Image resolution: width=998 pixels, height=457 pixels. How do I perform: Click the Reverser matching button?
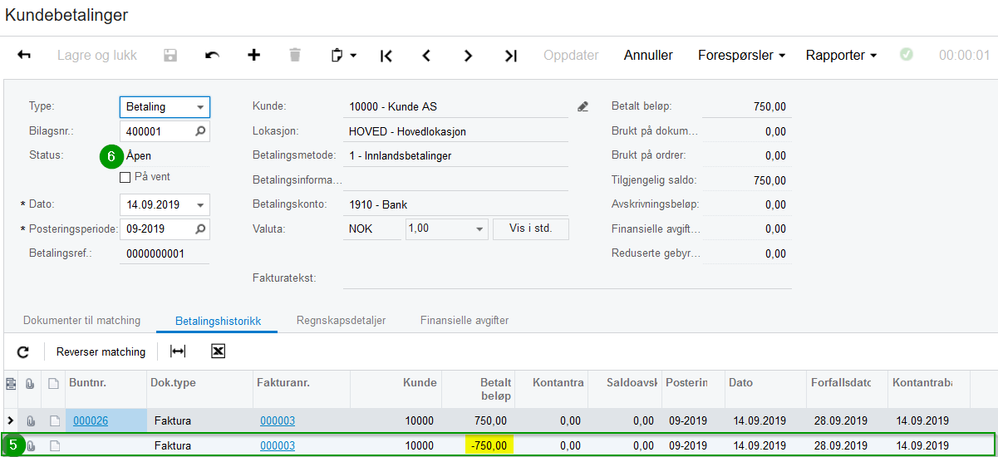100,352
